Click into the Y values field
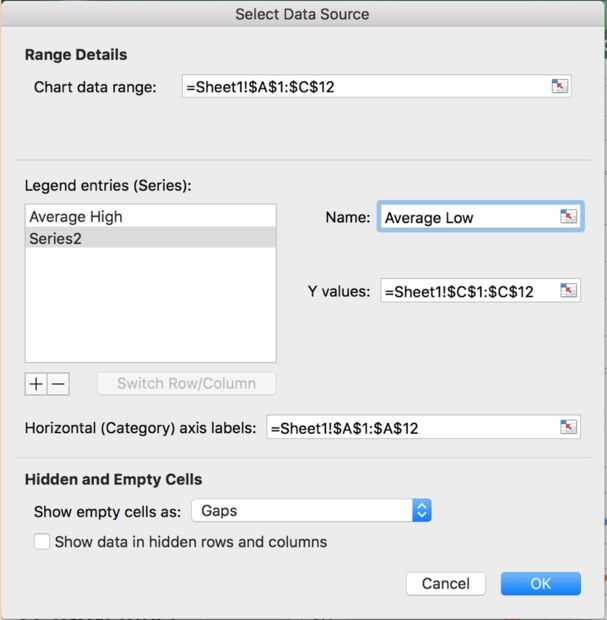The height and width of the screenshot is (620, 607). 465,292
